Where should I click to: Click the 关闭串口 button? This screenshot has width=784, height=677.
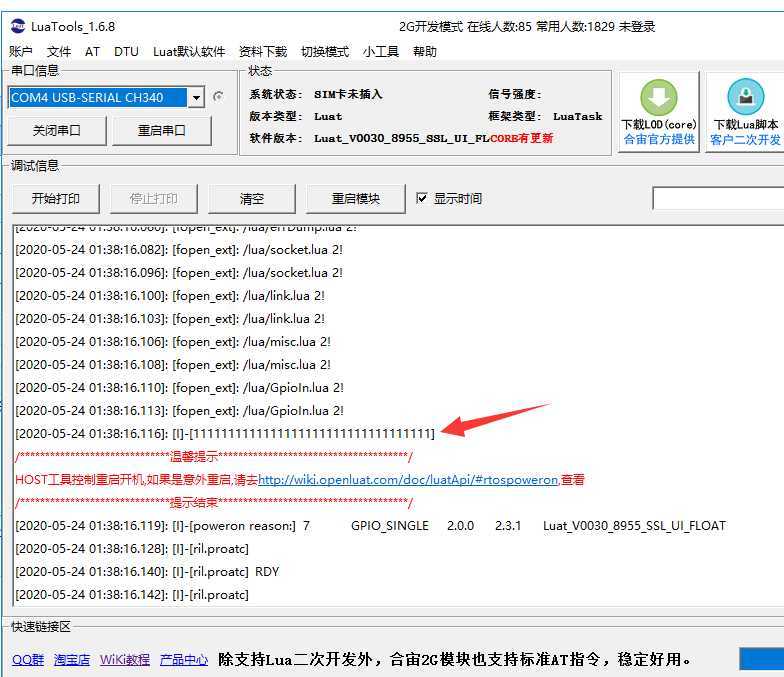pos(56,130)
